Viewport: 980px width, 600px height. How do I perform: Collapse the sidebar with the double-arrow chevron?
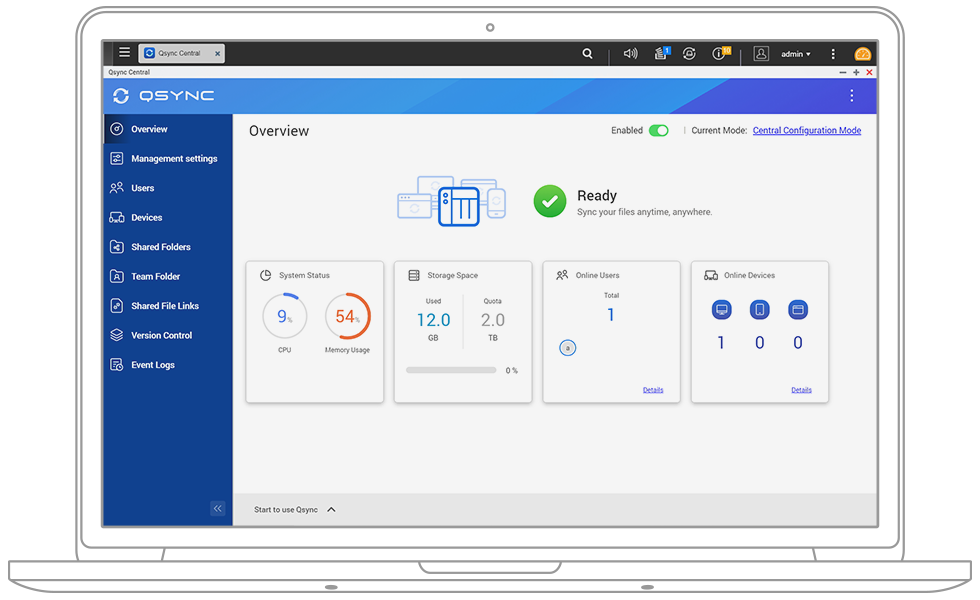point(218,509)
